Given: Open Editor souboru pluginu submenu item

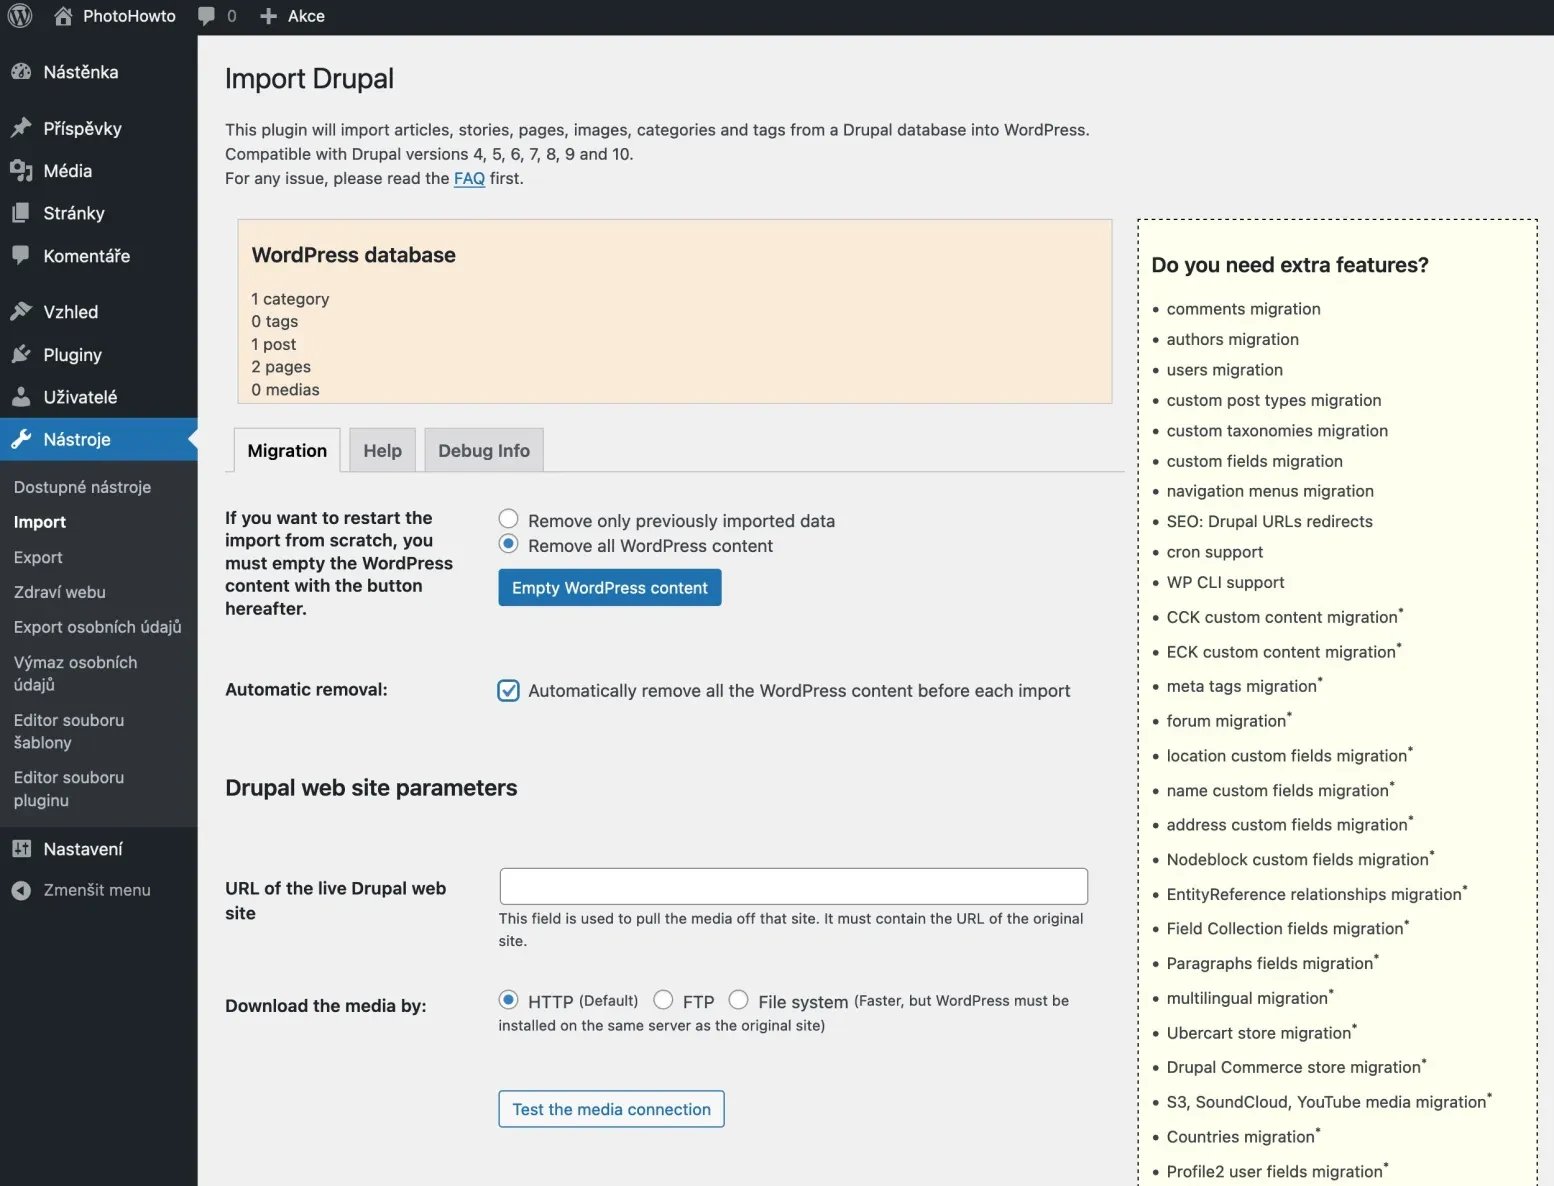Looking at the screenshot, I should pos(69,788).
